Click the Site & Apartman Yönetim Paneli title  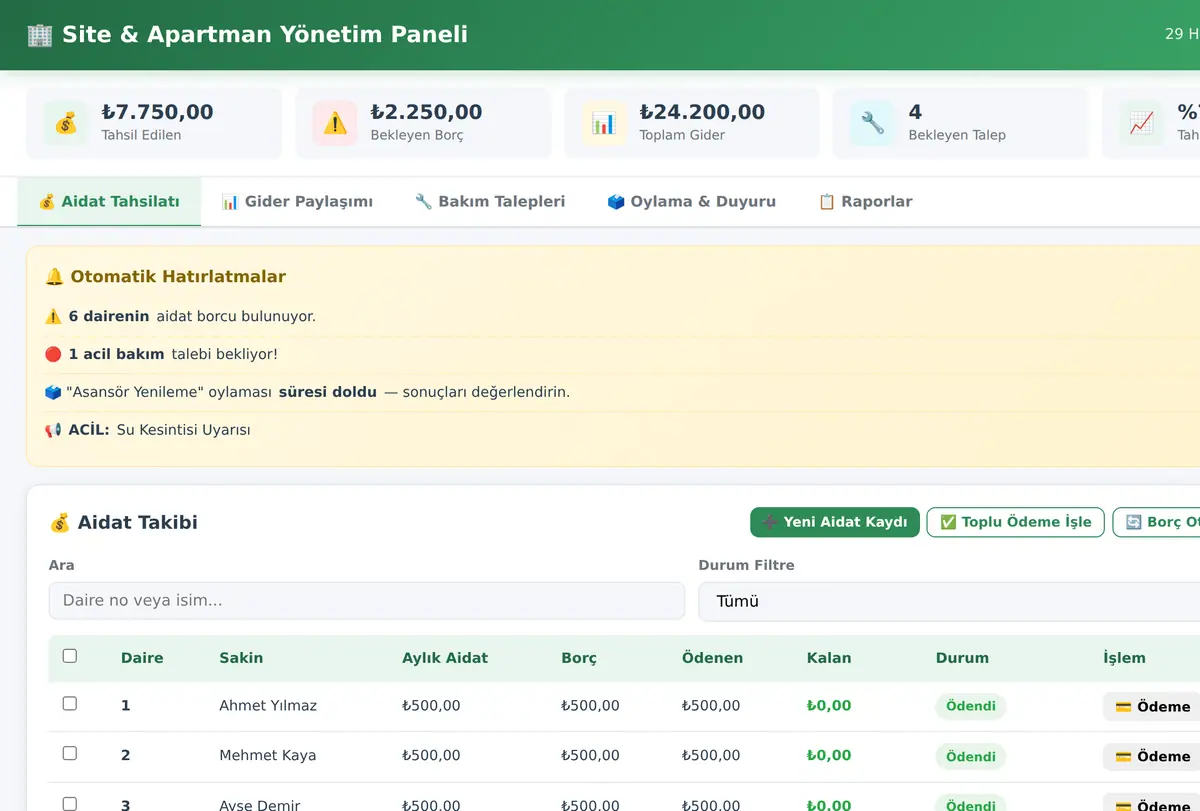pos(265,34)
